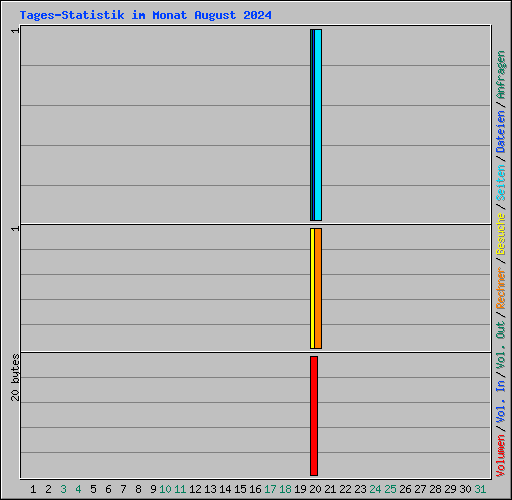
Task: Select day 20 on the x-axis
Action: click(315, 489)
